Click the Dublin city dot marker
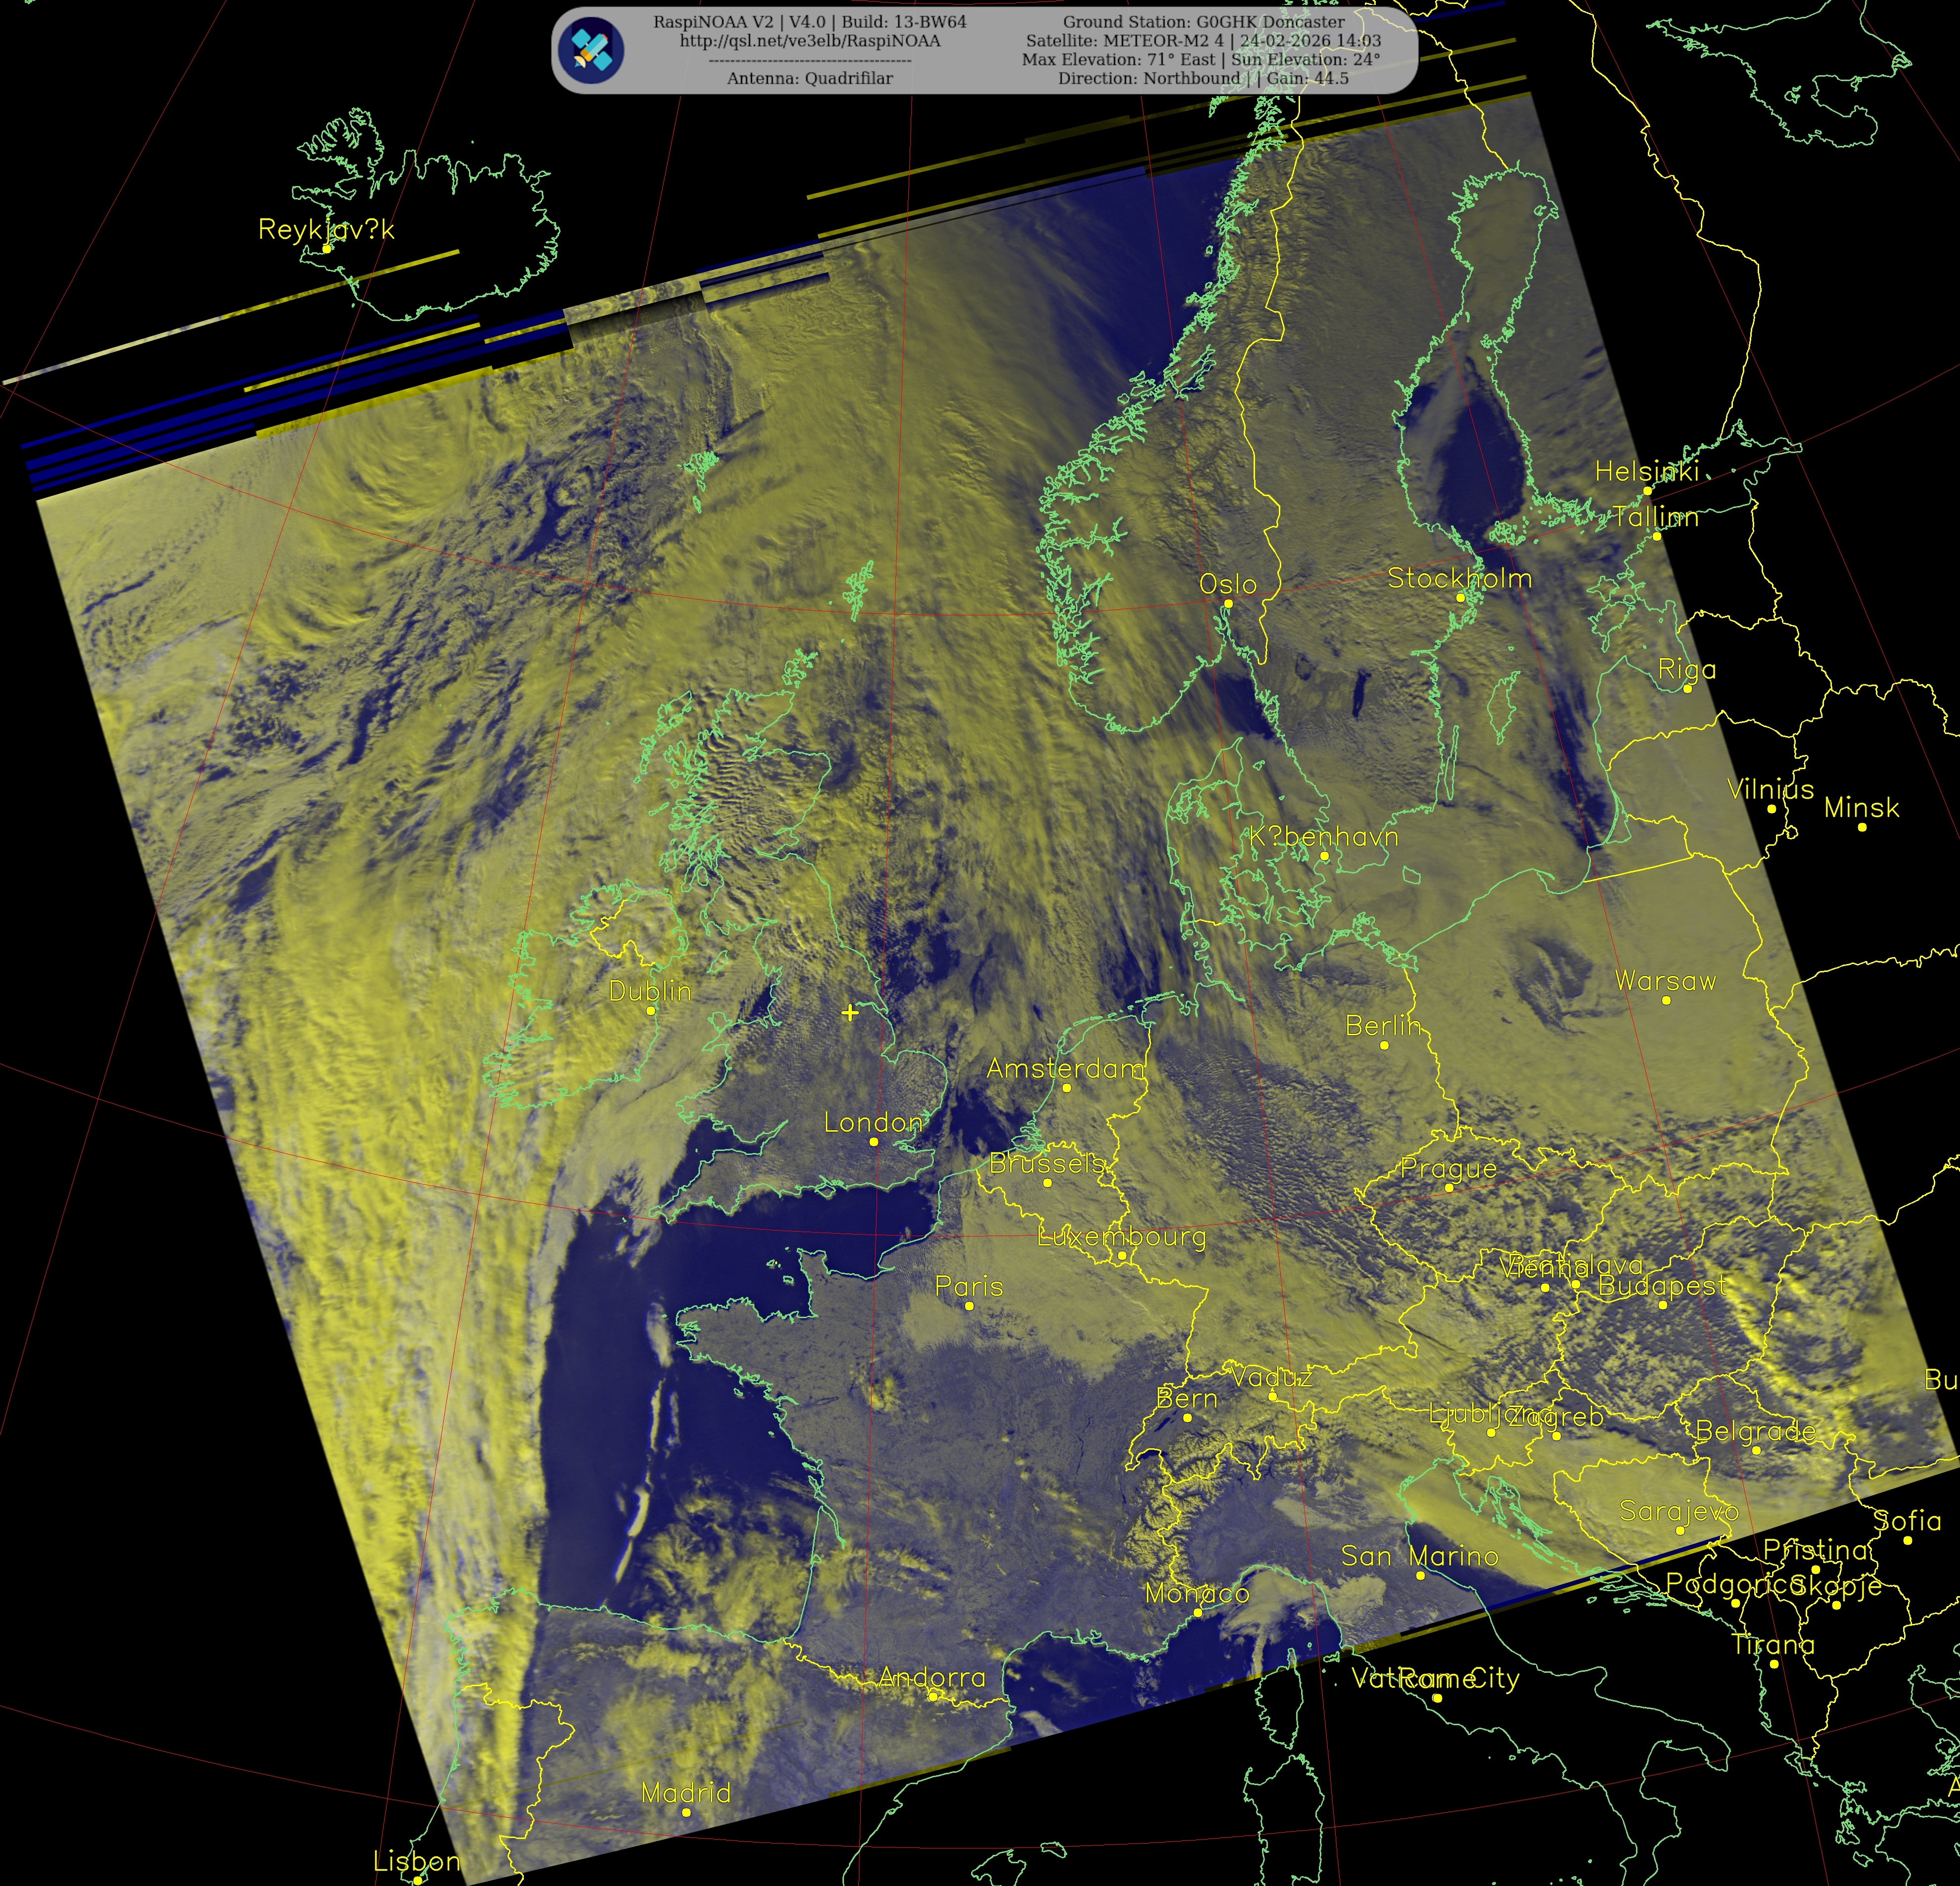This screenshot has height=1886, width=1960. (x=651, y=1011)
